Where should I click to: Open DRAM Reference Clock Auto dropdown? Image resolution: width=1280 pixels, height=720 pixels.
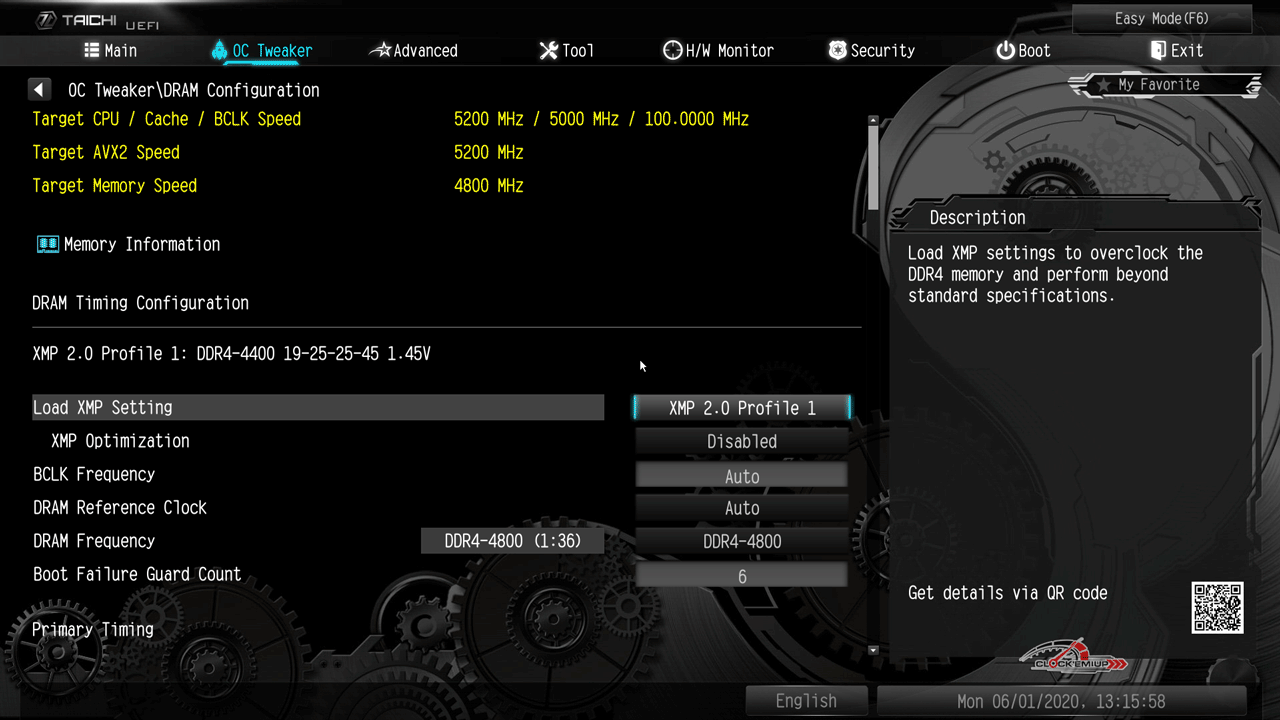[x=741, y=508]
